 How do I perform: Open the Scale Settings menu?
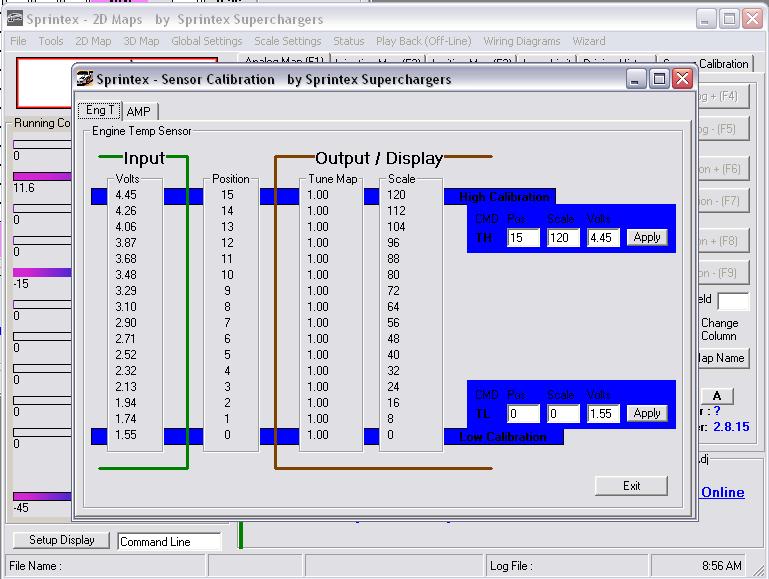287,41
